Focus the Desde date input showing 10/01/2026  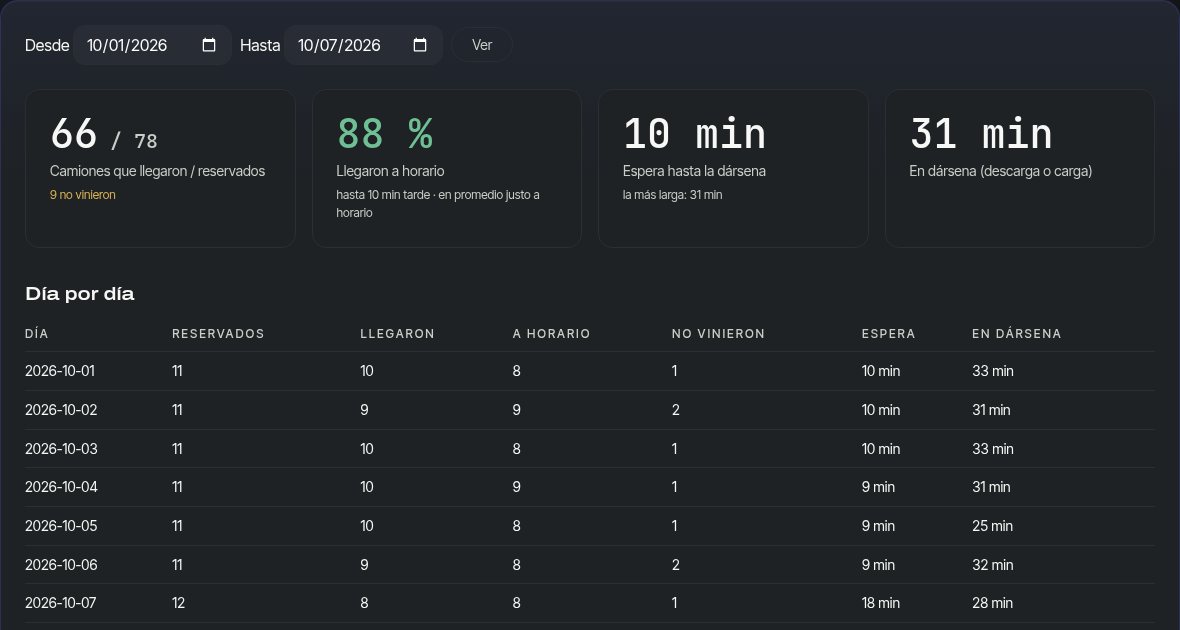click(152, 45)
